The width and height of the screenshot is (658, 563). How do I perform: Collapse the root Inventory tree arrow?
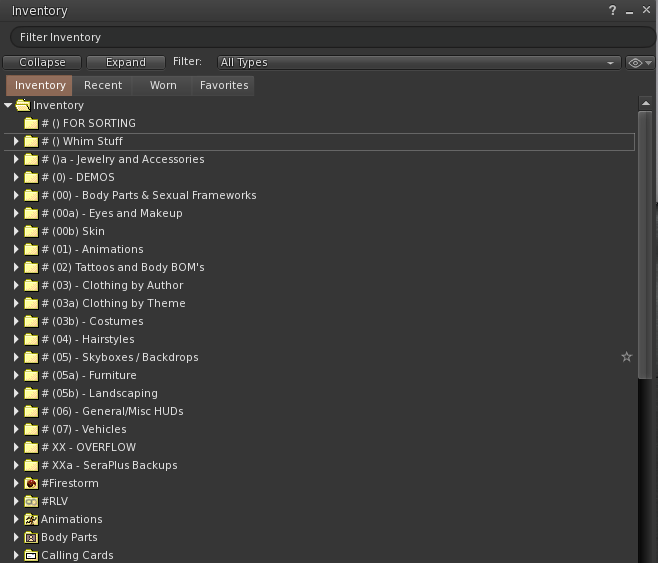click(8, 105)
